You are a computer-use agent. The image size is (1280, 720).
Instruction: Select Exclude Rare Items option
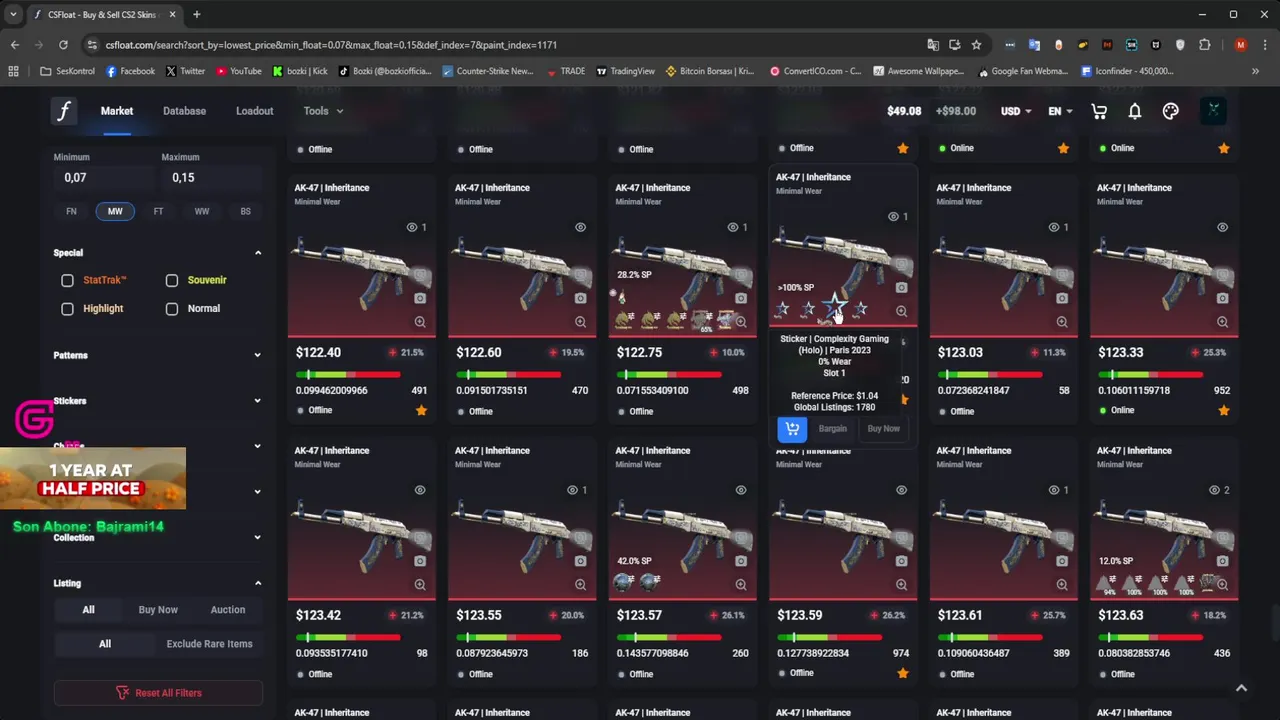[x=209, y=644]
